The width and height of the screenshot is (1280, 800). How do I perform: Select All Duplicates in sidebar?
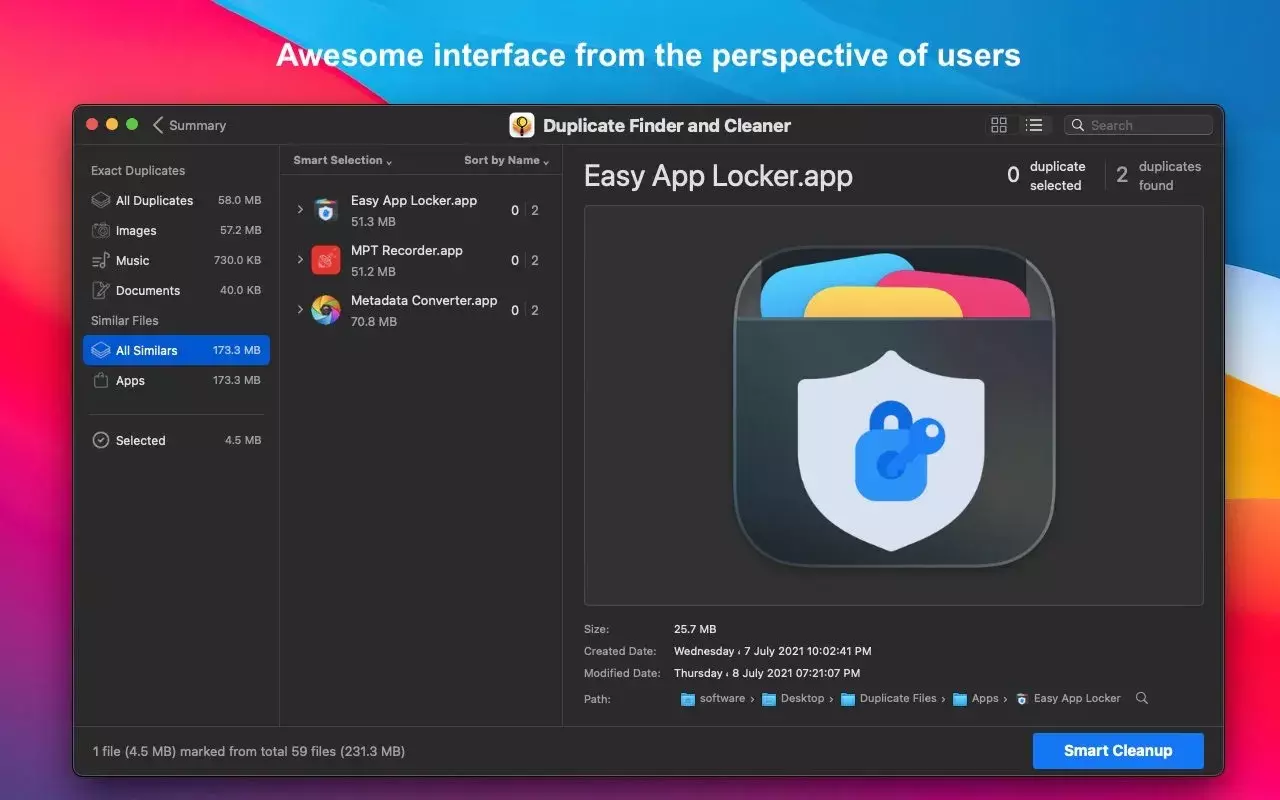[154, 200]
